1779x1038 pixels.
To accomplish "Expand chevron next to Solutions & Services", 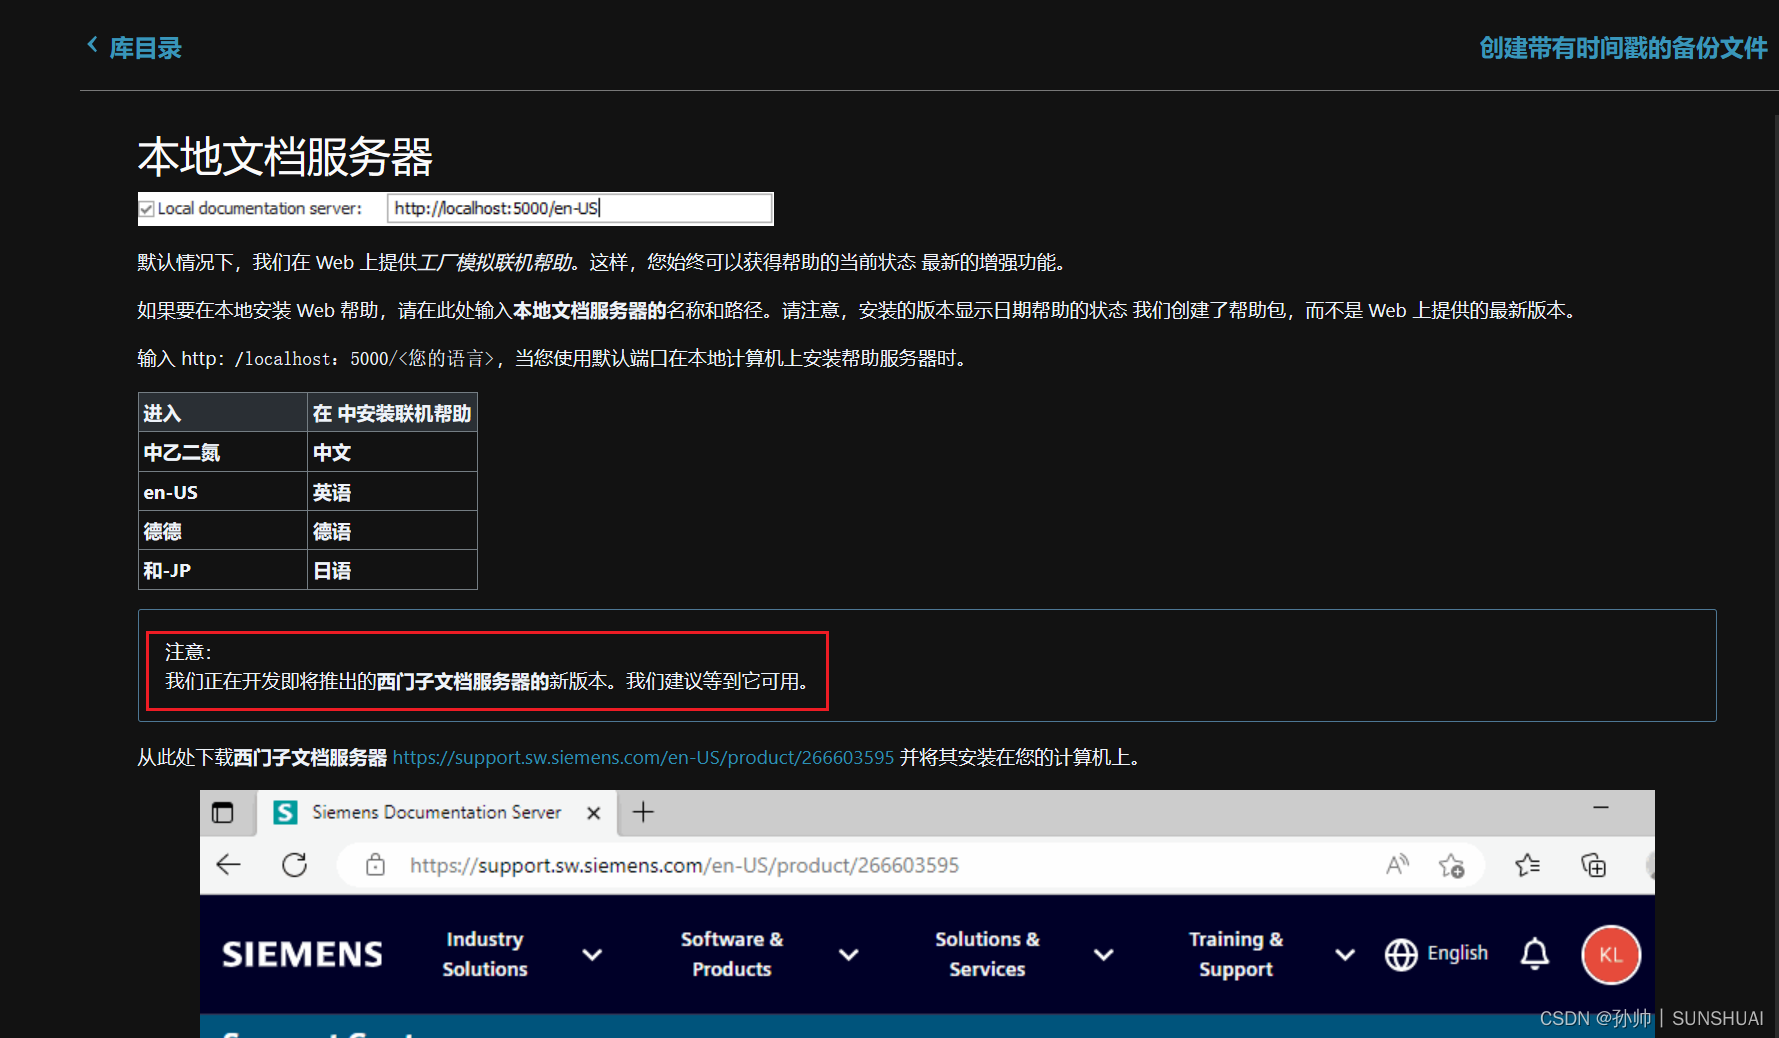I will [1104, 955].
